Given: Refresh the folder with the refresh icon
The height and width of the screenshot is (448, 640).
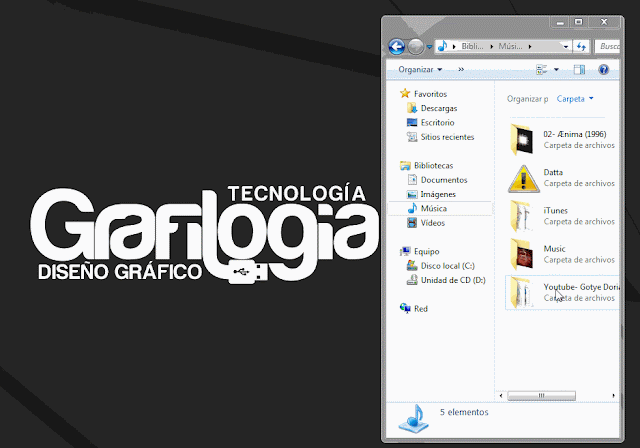Looking at the screenshot, I should pos(581,47).
